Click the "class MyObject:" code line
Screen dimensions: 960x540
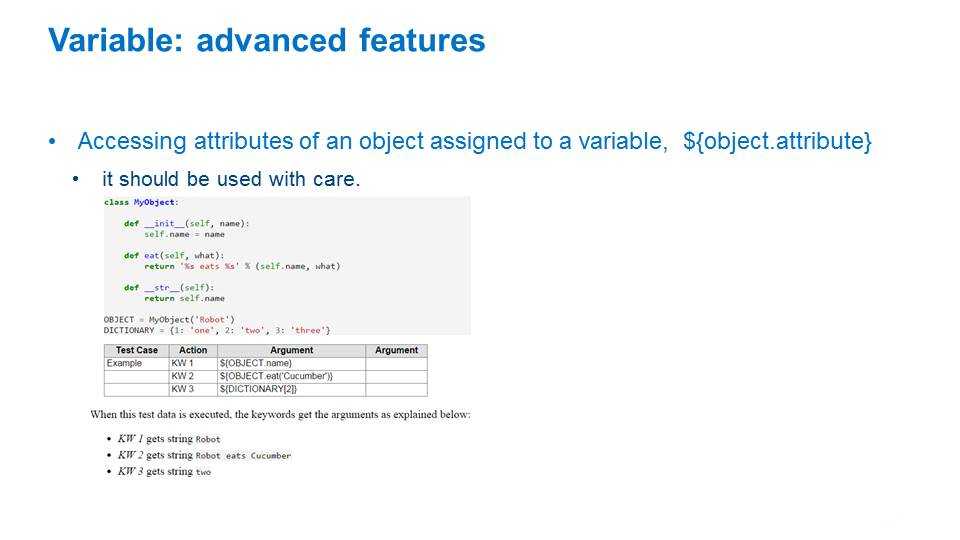tap(140, 202)
